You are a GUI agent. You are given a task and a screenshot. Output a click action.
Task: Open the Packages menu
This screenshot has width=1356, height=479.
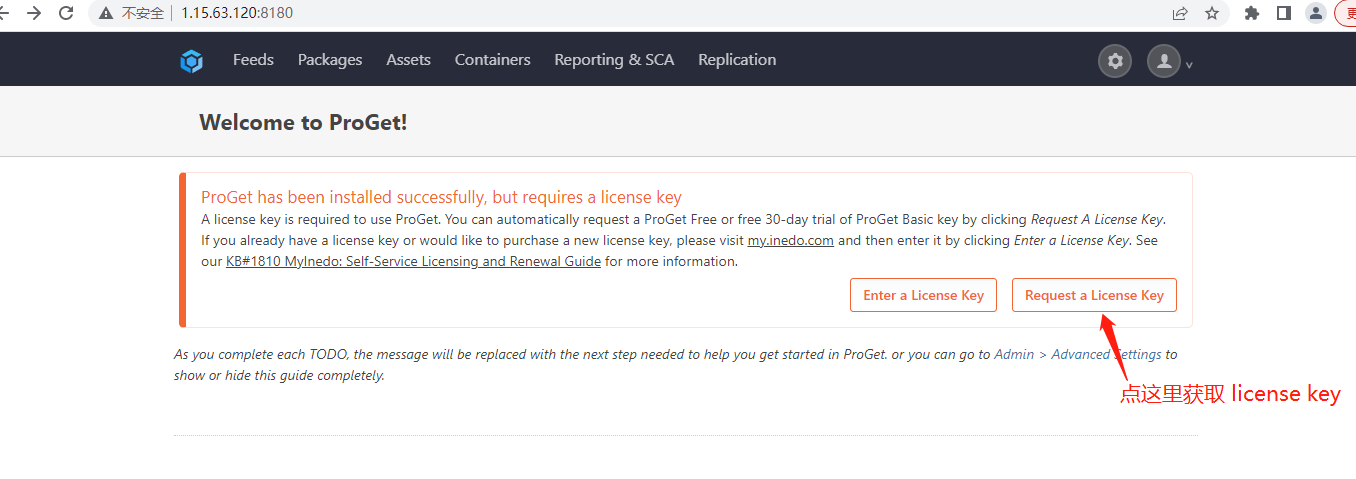click(x=330, y=60)
